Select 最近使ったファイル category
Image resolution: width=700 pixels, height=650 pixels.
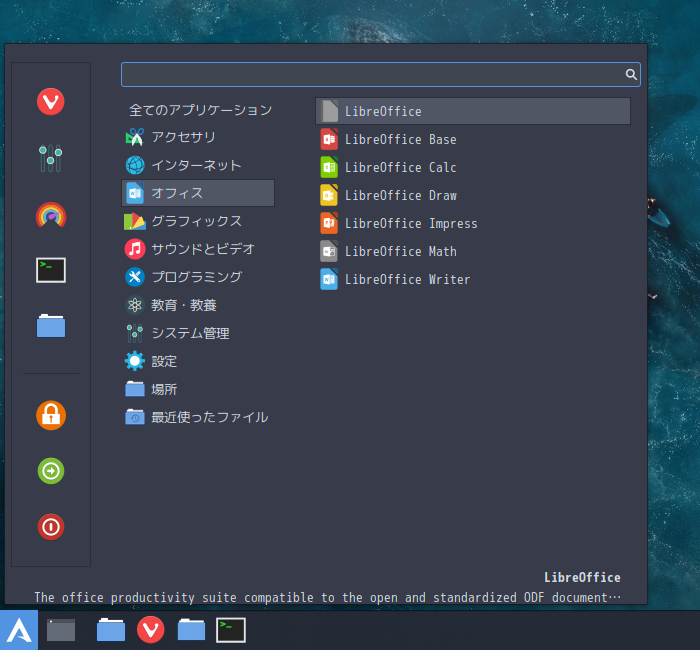pos(198,417)
